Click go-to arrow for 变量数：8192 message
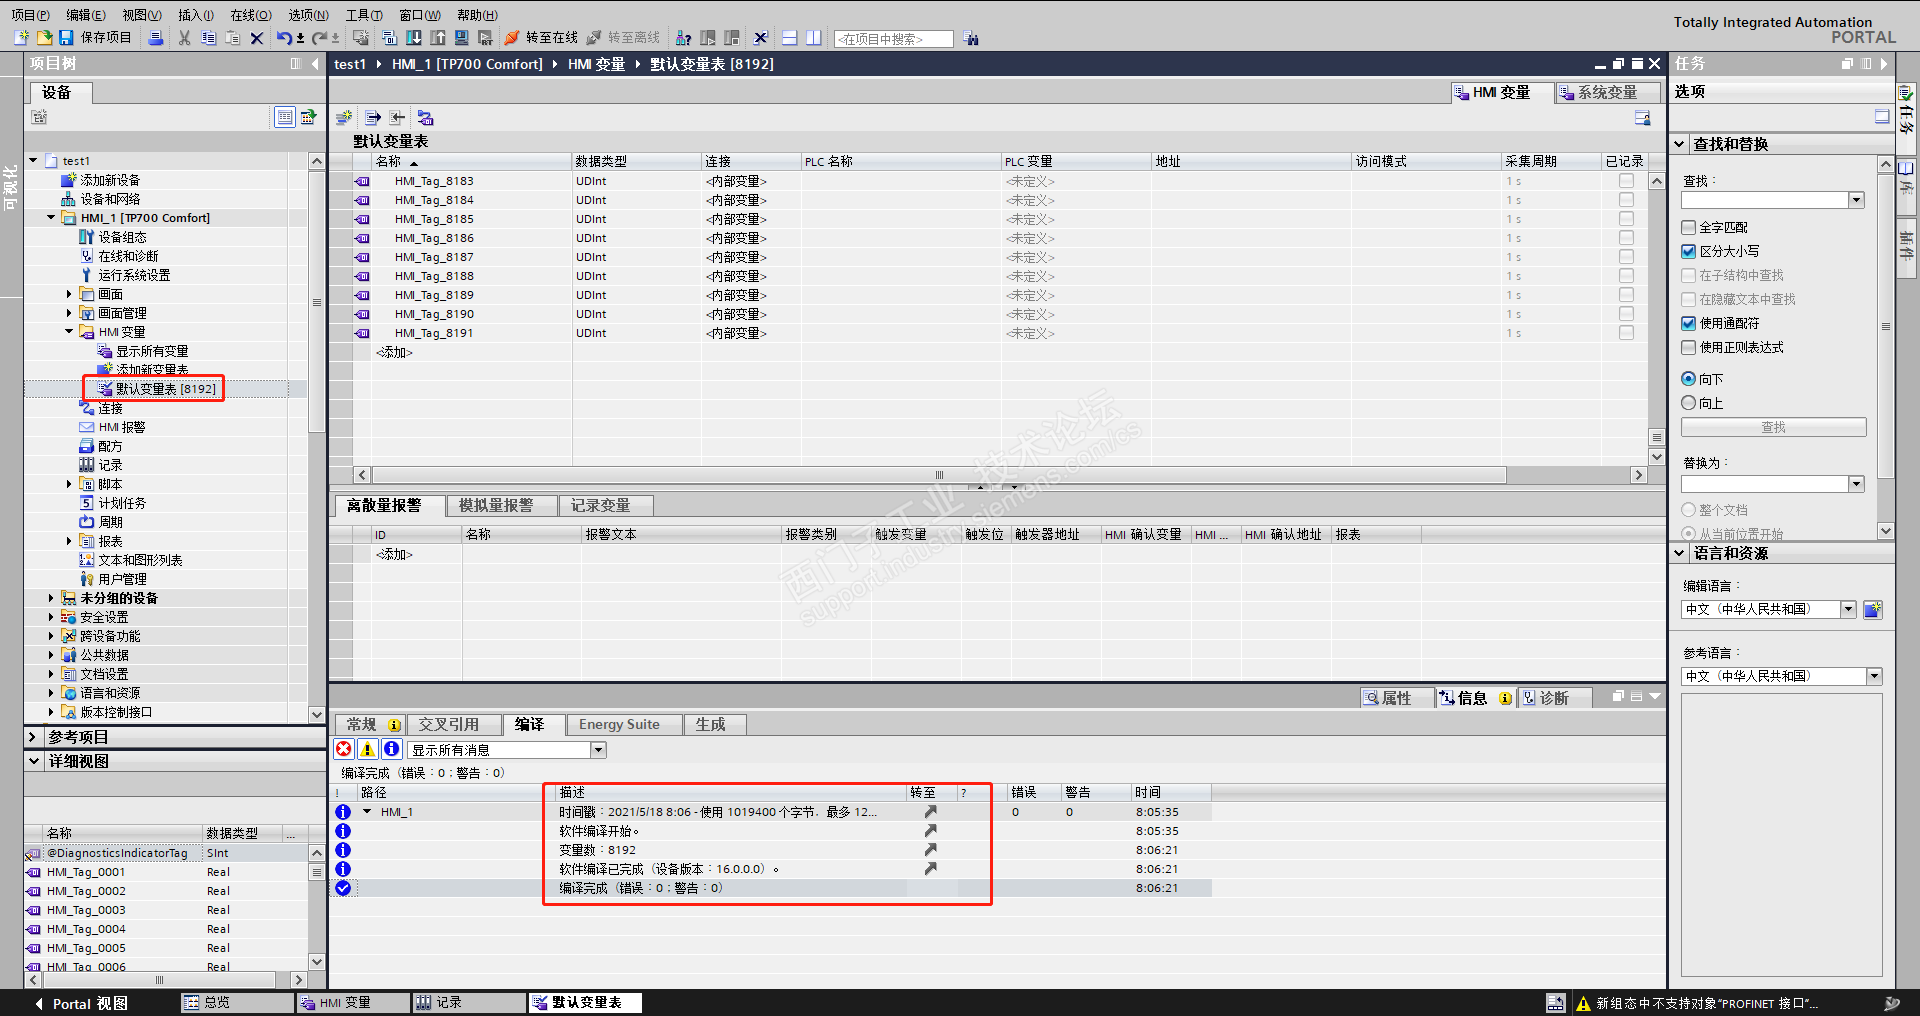Image resolution: width=1920 pixels, height=1016 pixels. 931,850
